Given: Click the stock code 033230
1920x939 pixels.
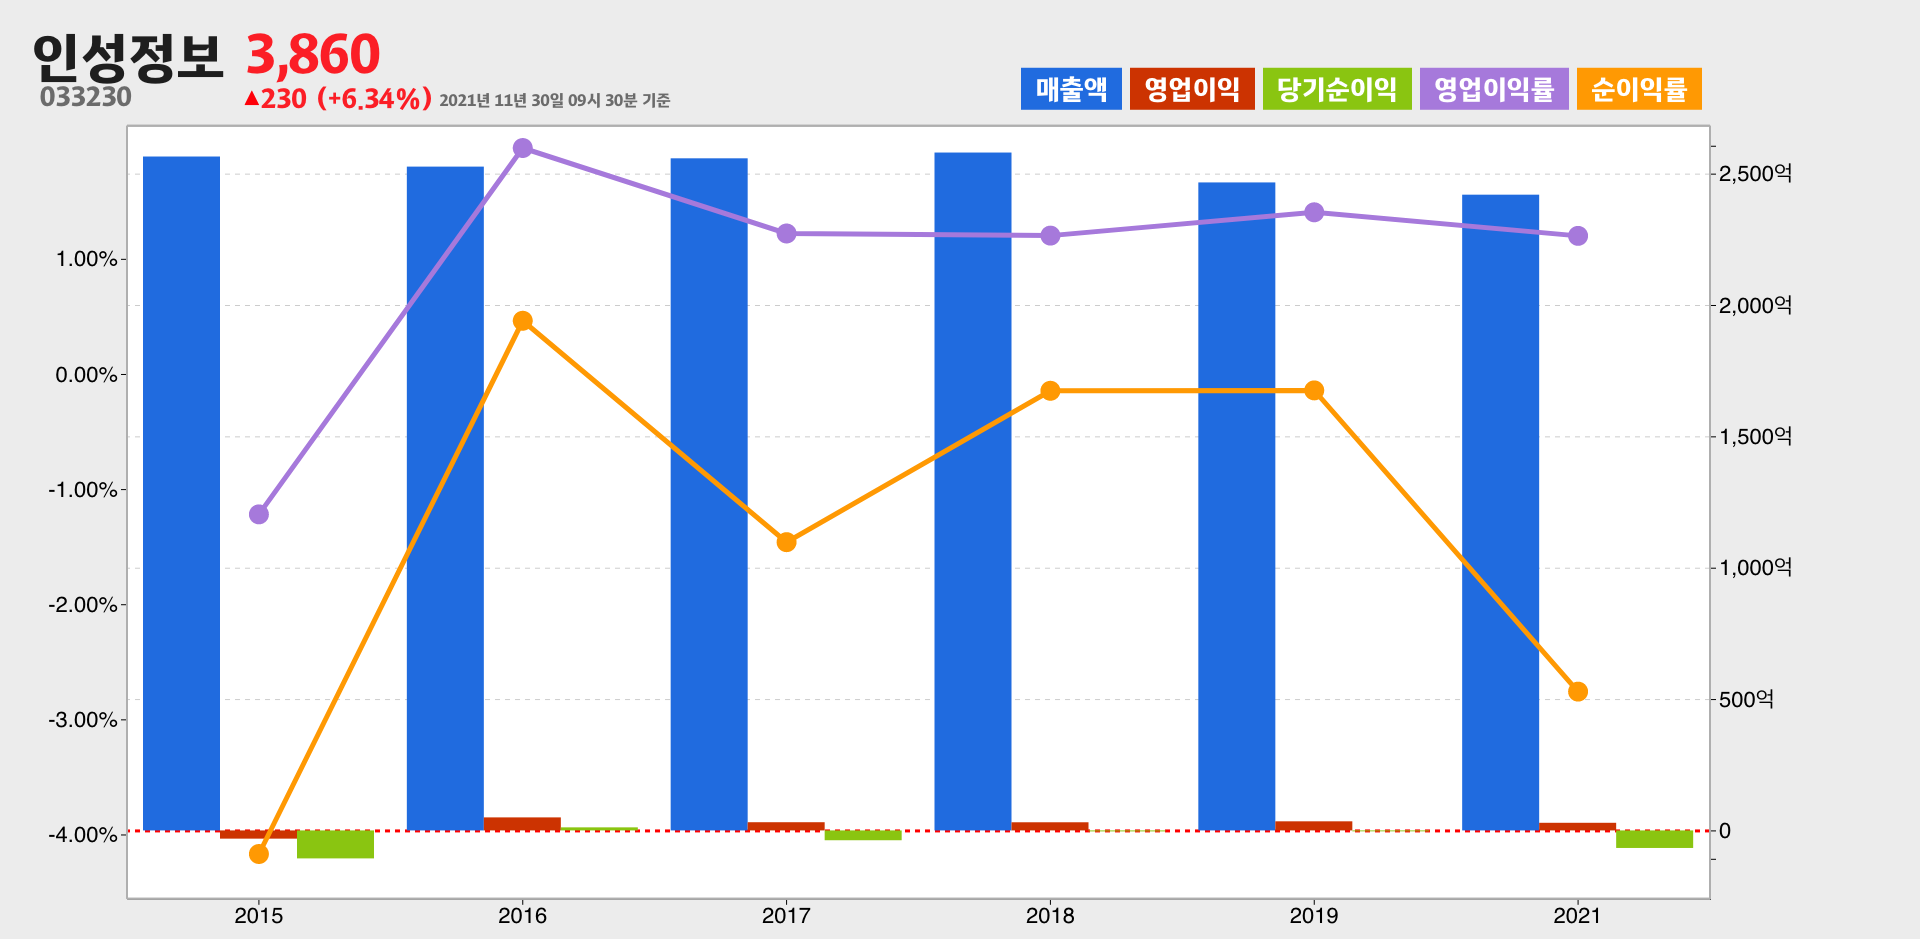Looking at the screenshot, I should tap(86, 97).
